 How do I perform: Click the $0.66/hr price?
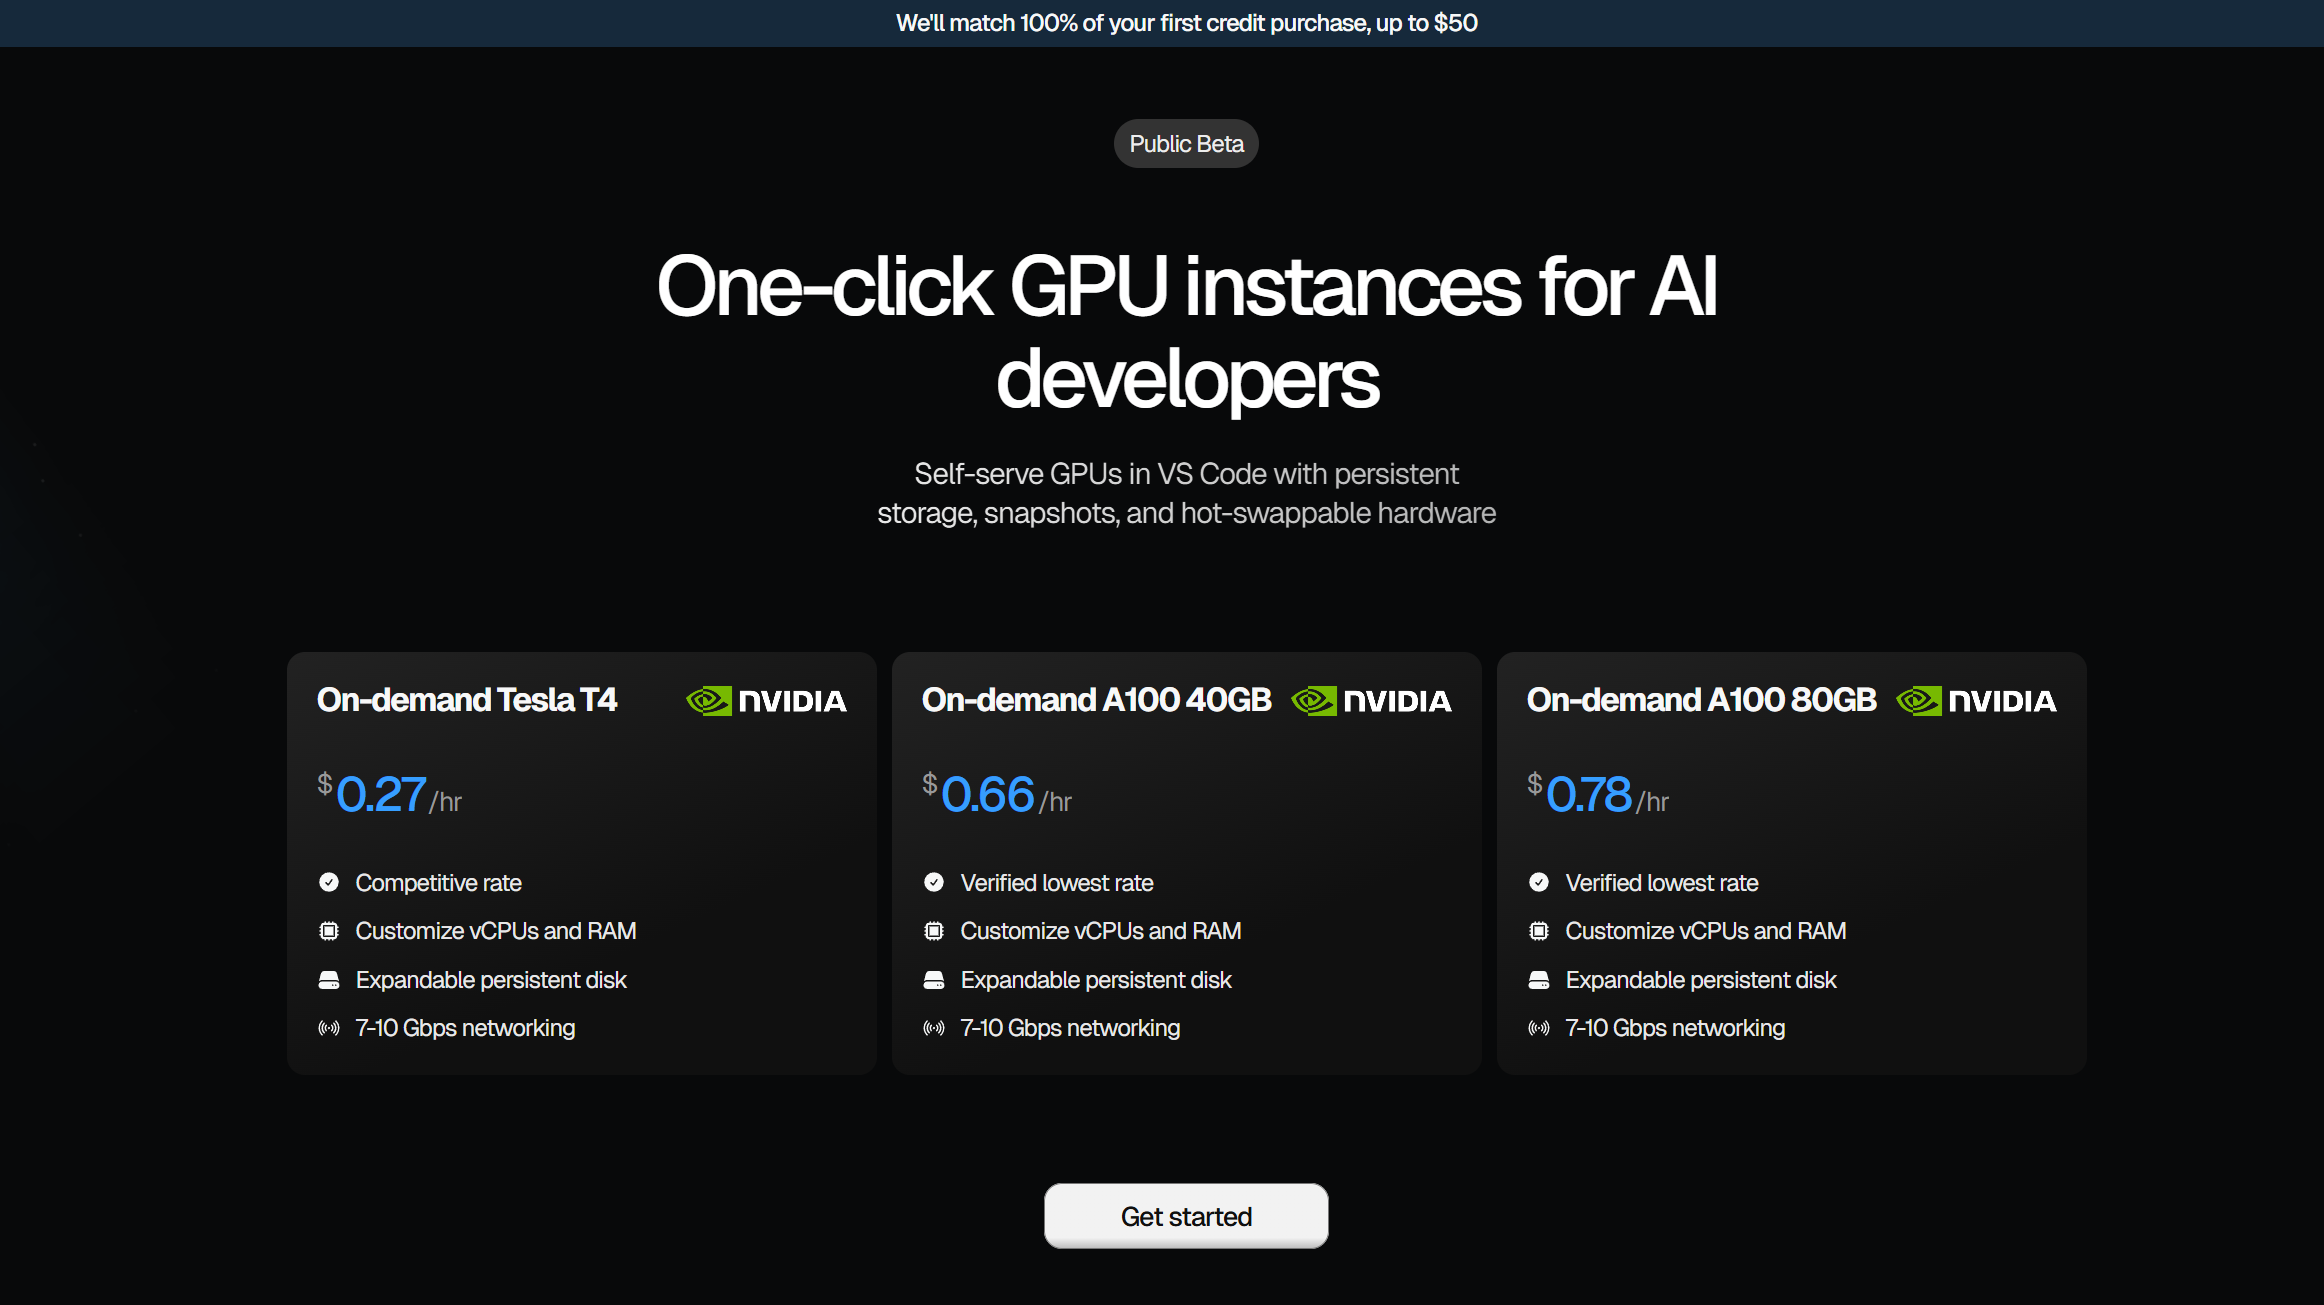tap(995, 795)
